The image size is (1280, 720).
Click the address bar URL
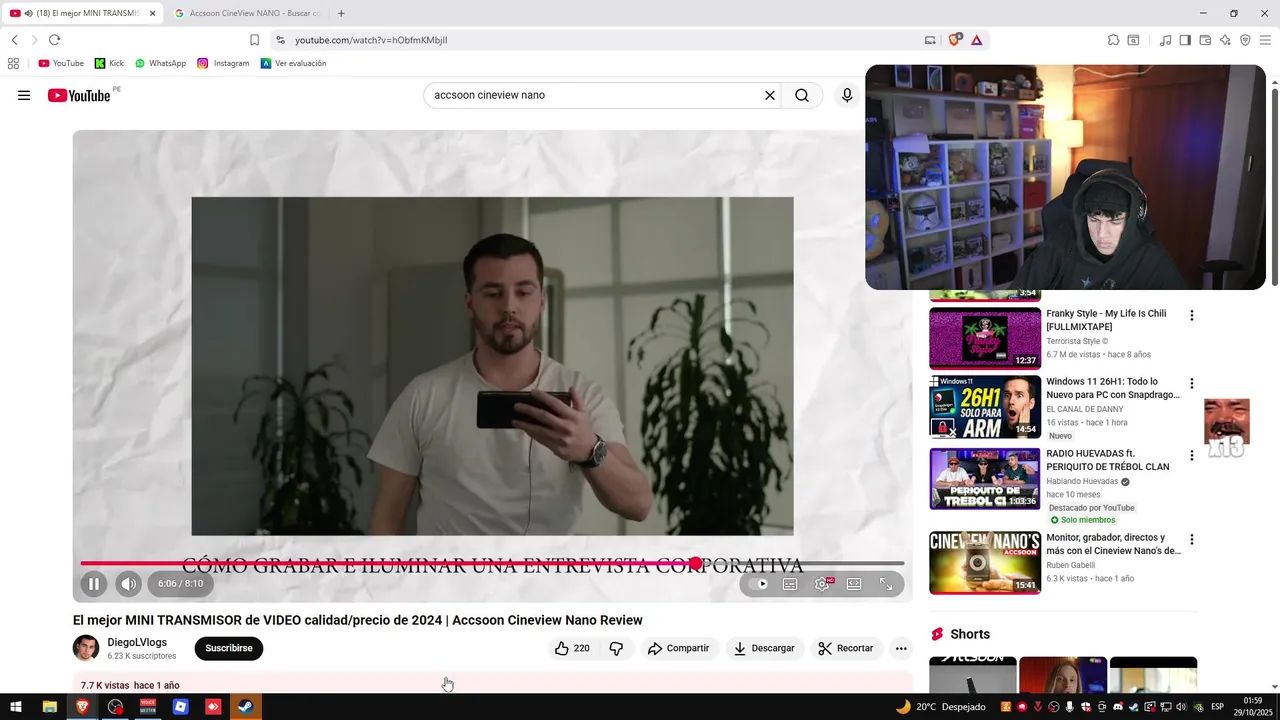pos(371,40)
